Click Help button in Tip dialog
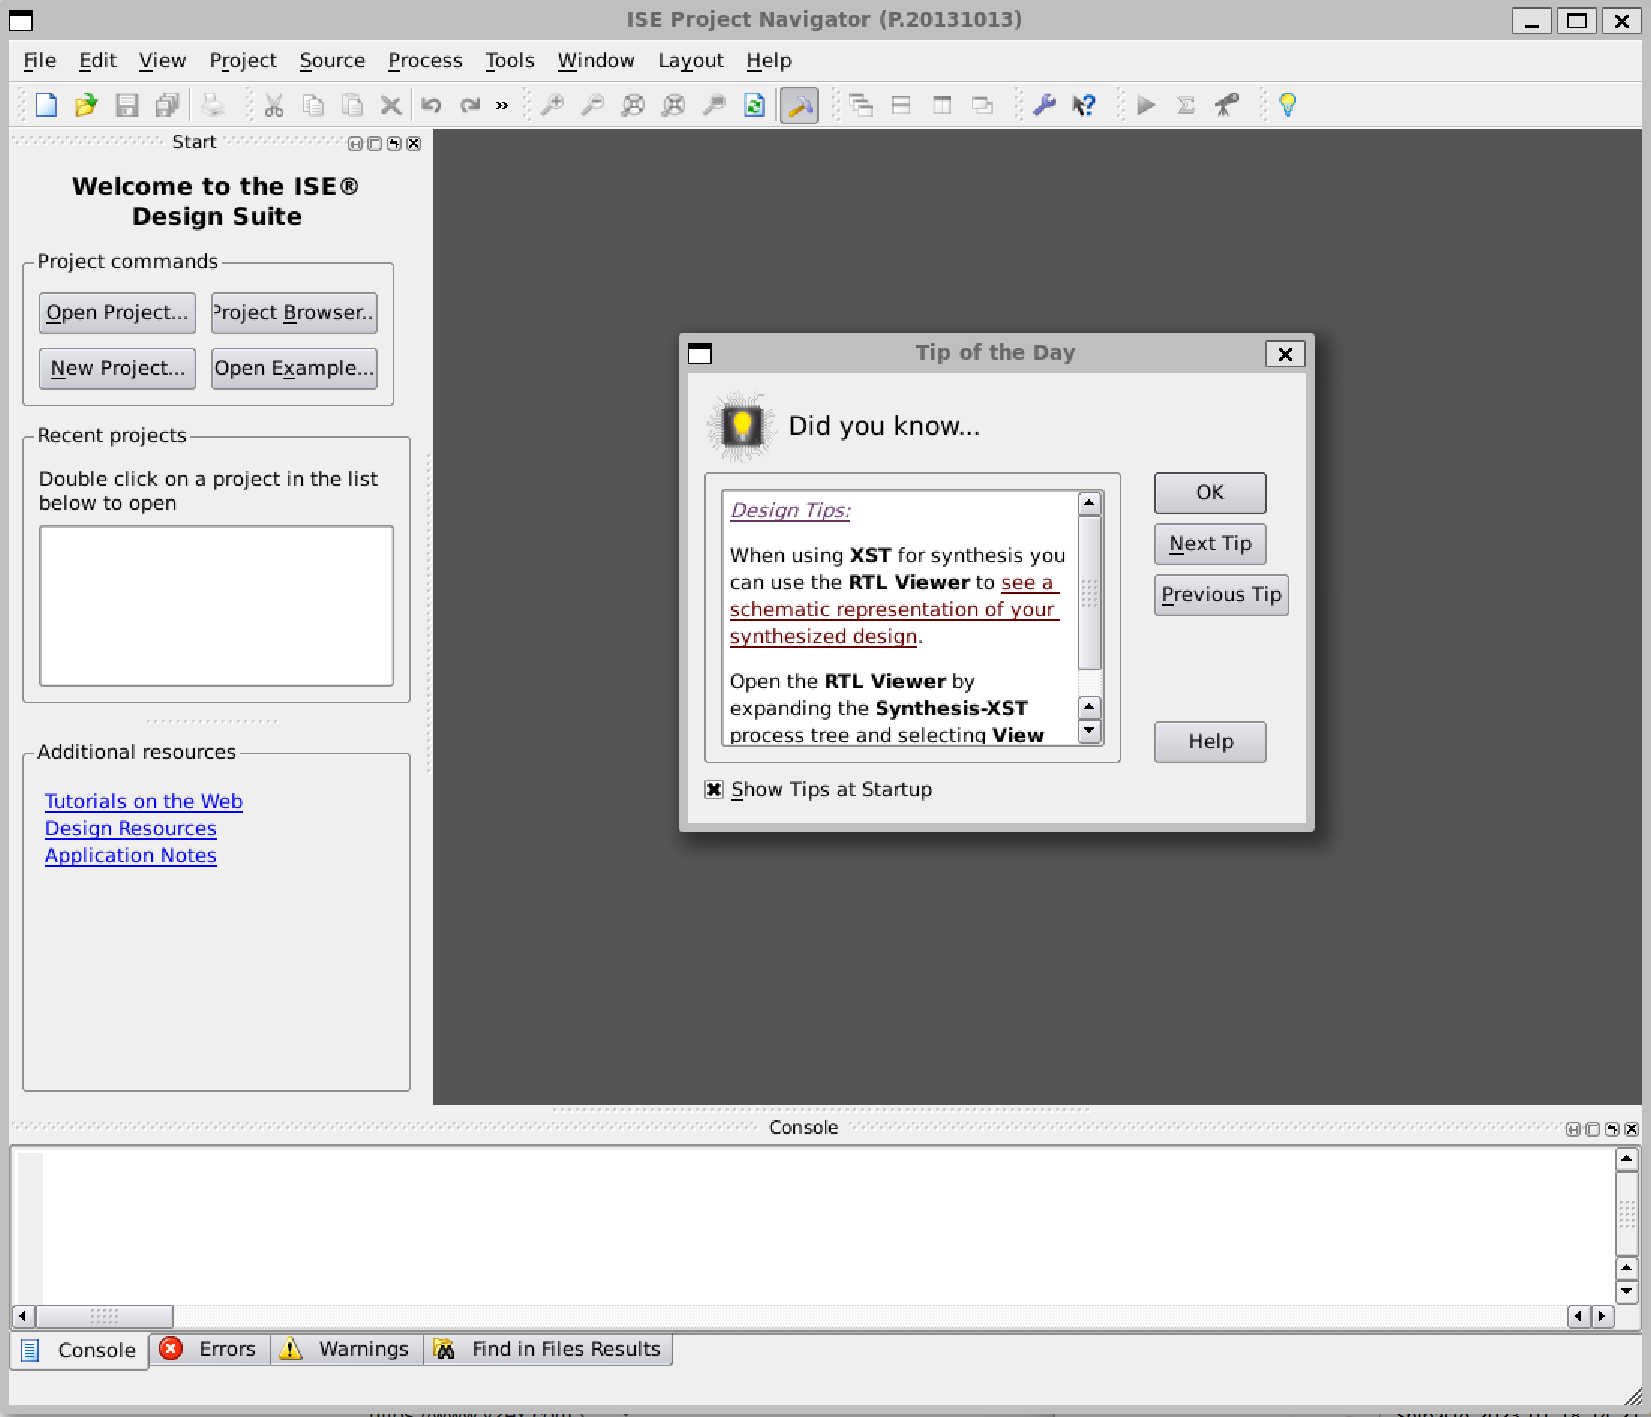 click(x=1210, y=741)
